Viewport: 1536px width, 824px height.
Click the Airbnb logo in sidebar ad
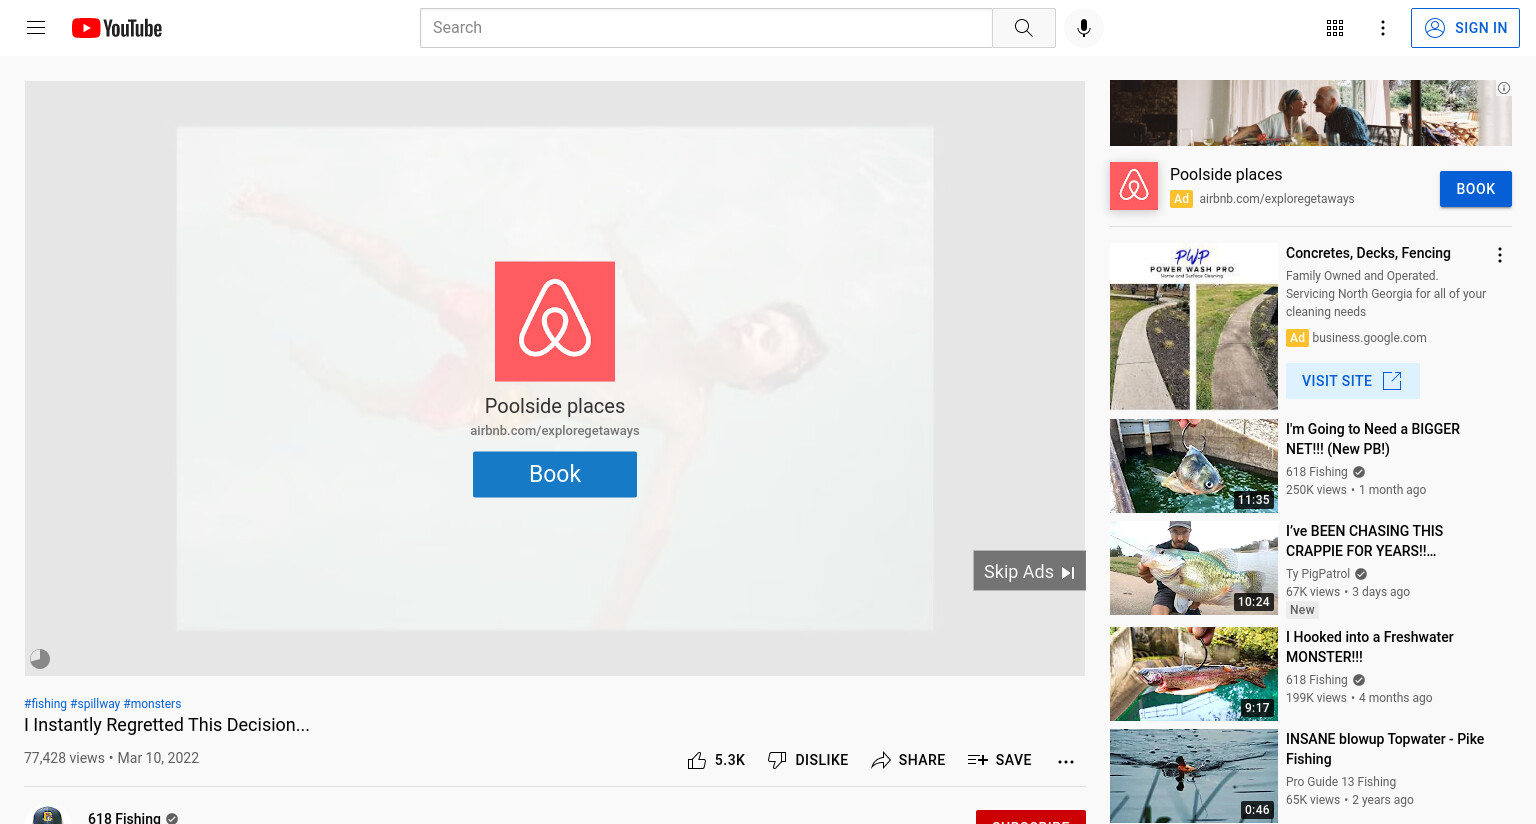(1134, 186)
